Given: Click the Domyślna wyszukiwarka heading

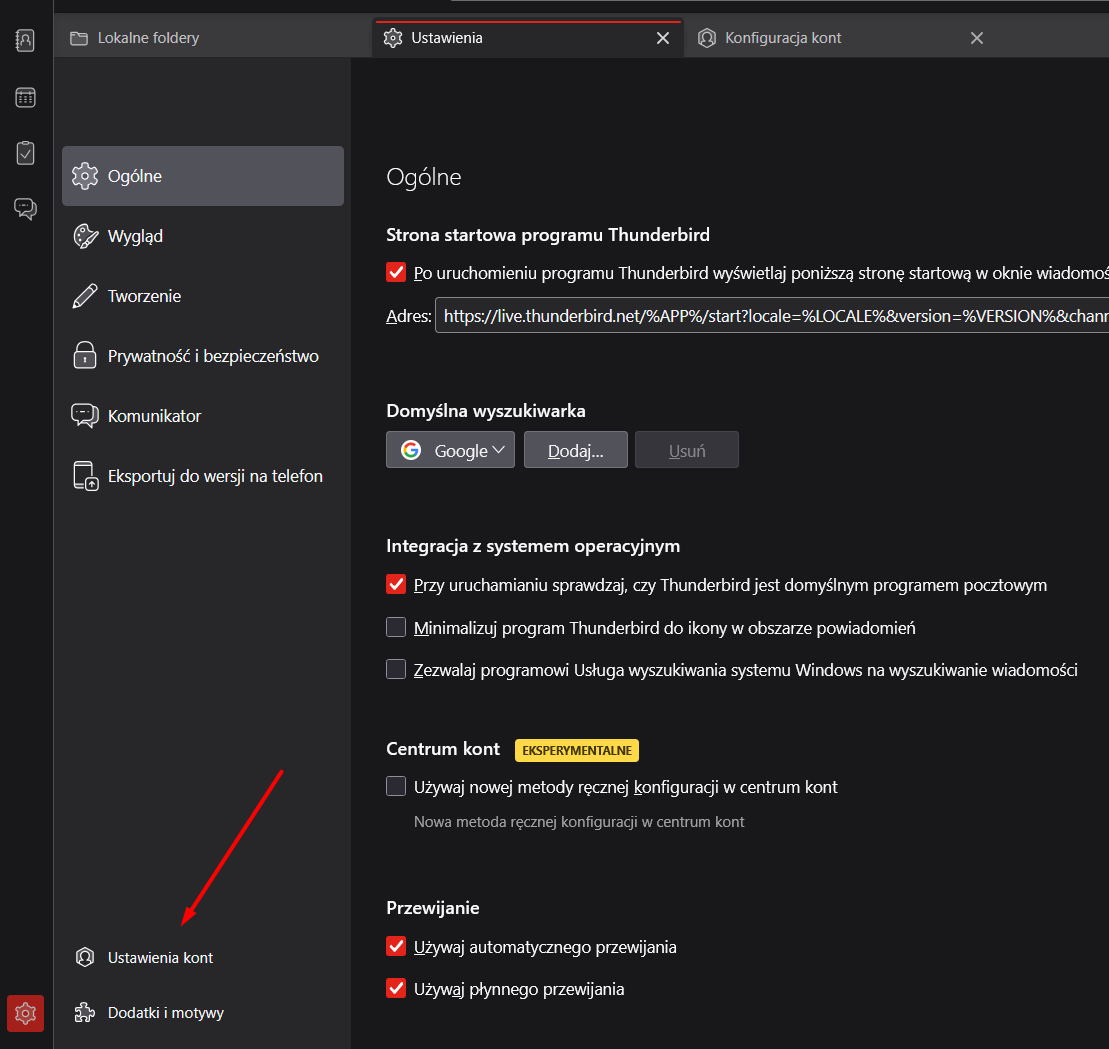Looking at the screenshot, I should (x=486, y=411).
